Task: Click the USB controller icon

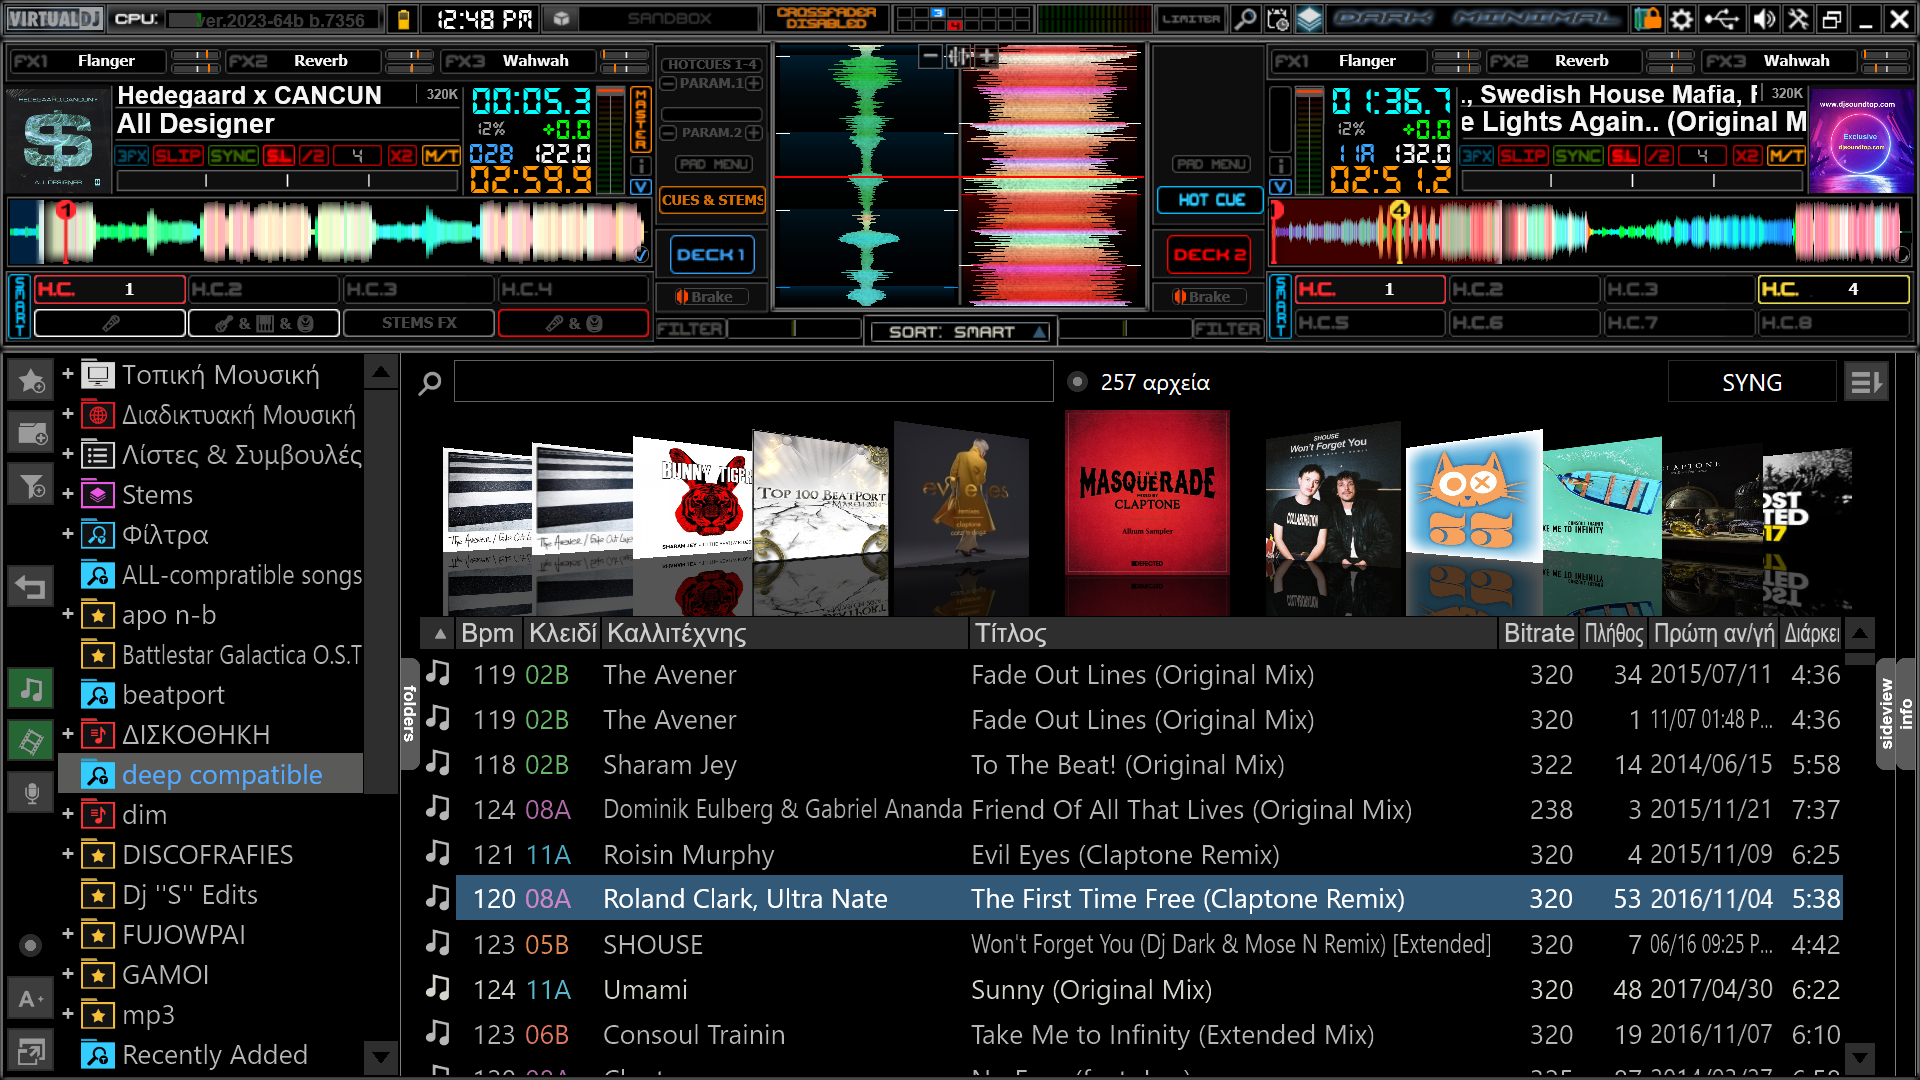Action: pyautogui.click(x=1722, y=19)
